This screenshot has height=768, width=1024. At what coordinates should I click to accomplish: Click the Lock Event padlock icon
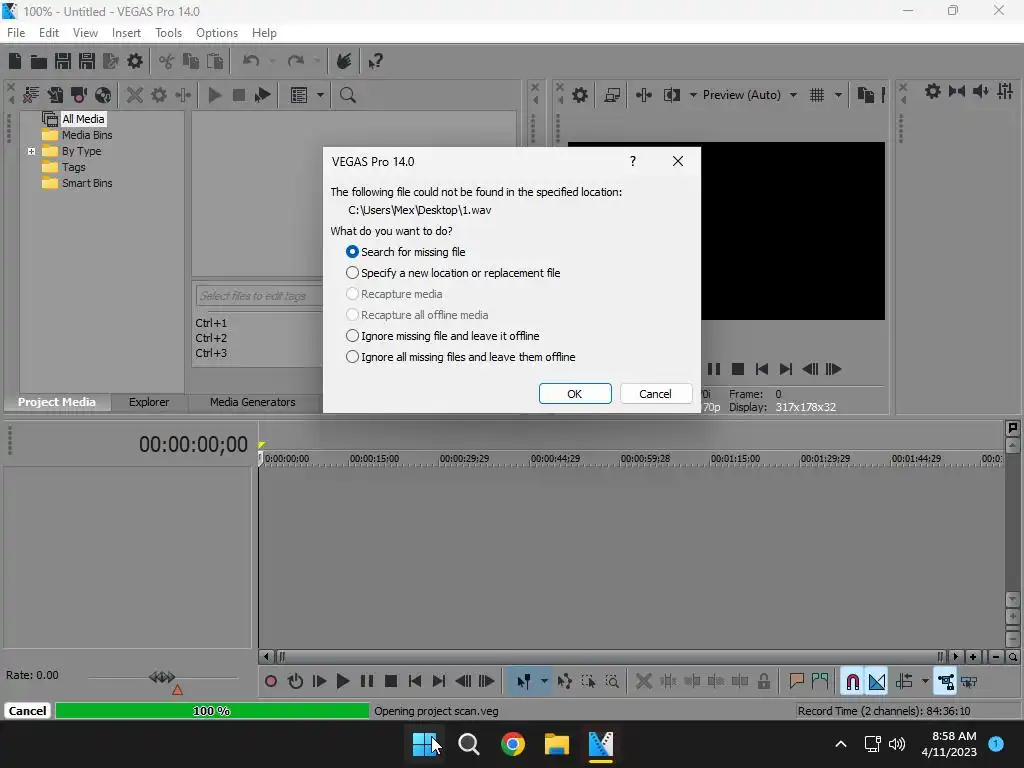[763, 682]
